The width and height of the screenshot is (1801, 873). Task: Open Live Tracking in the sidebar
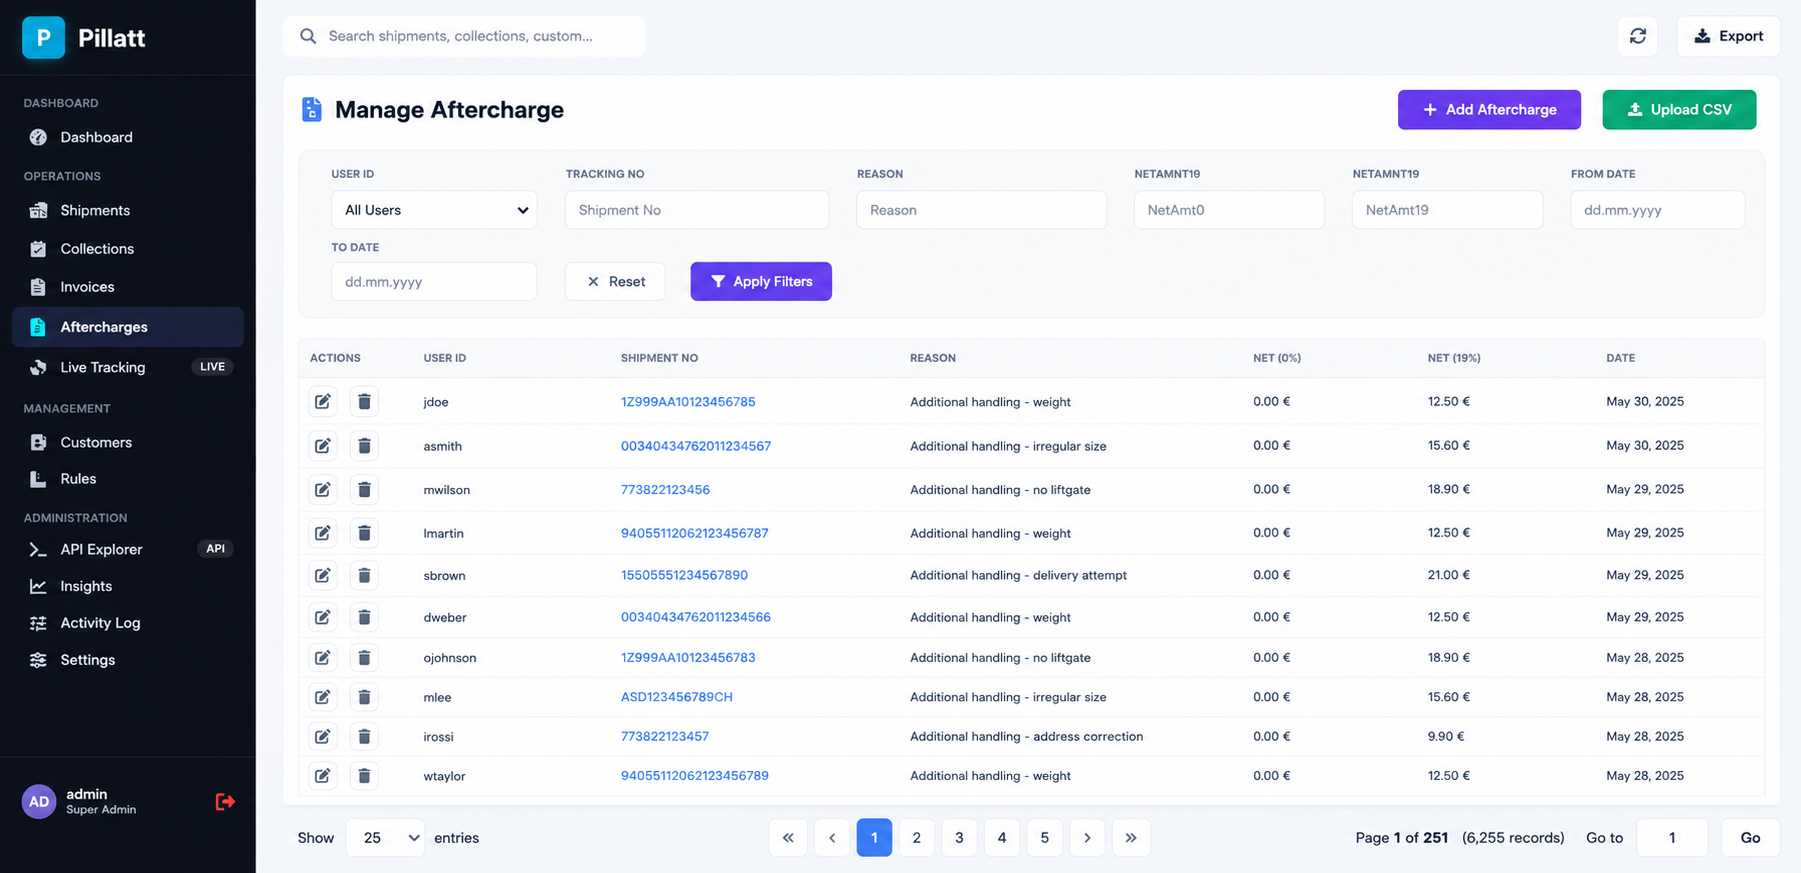[128, 367]
